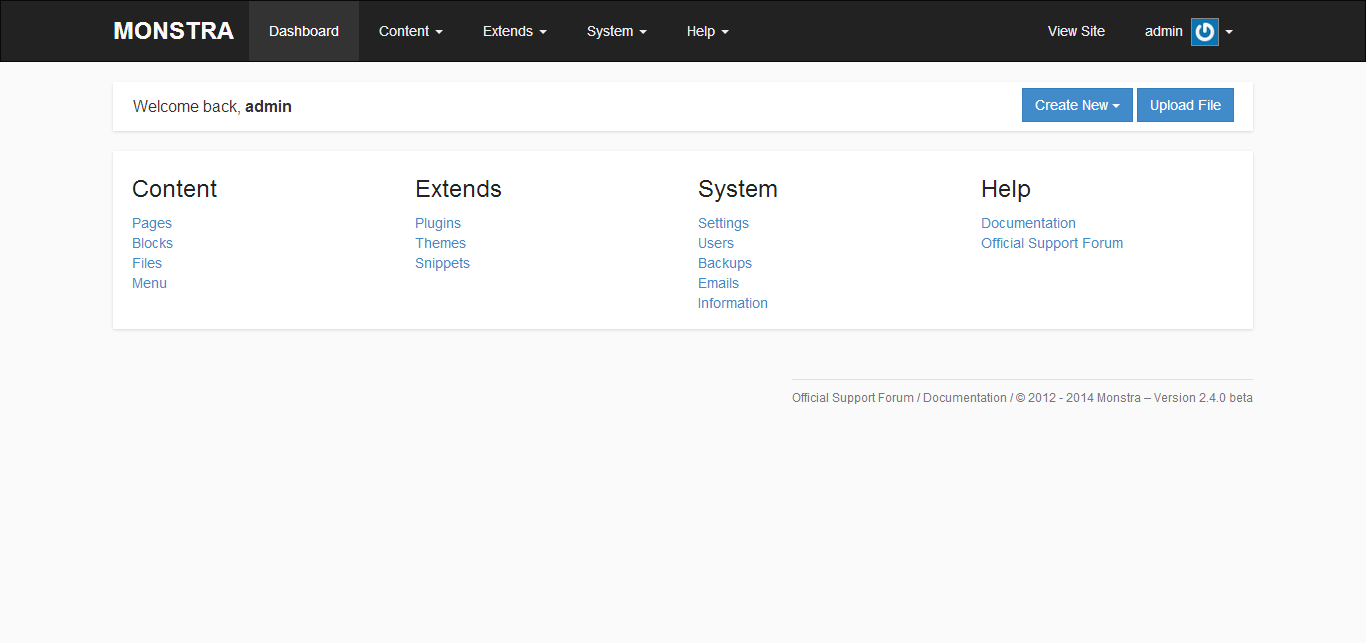Go to Blocks under Content

[152, 243]
